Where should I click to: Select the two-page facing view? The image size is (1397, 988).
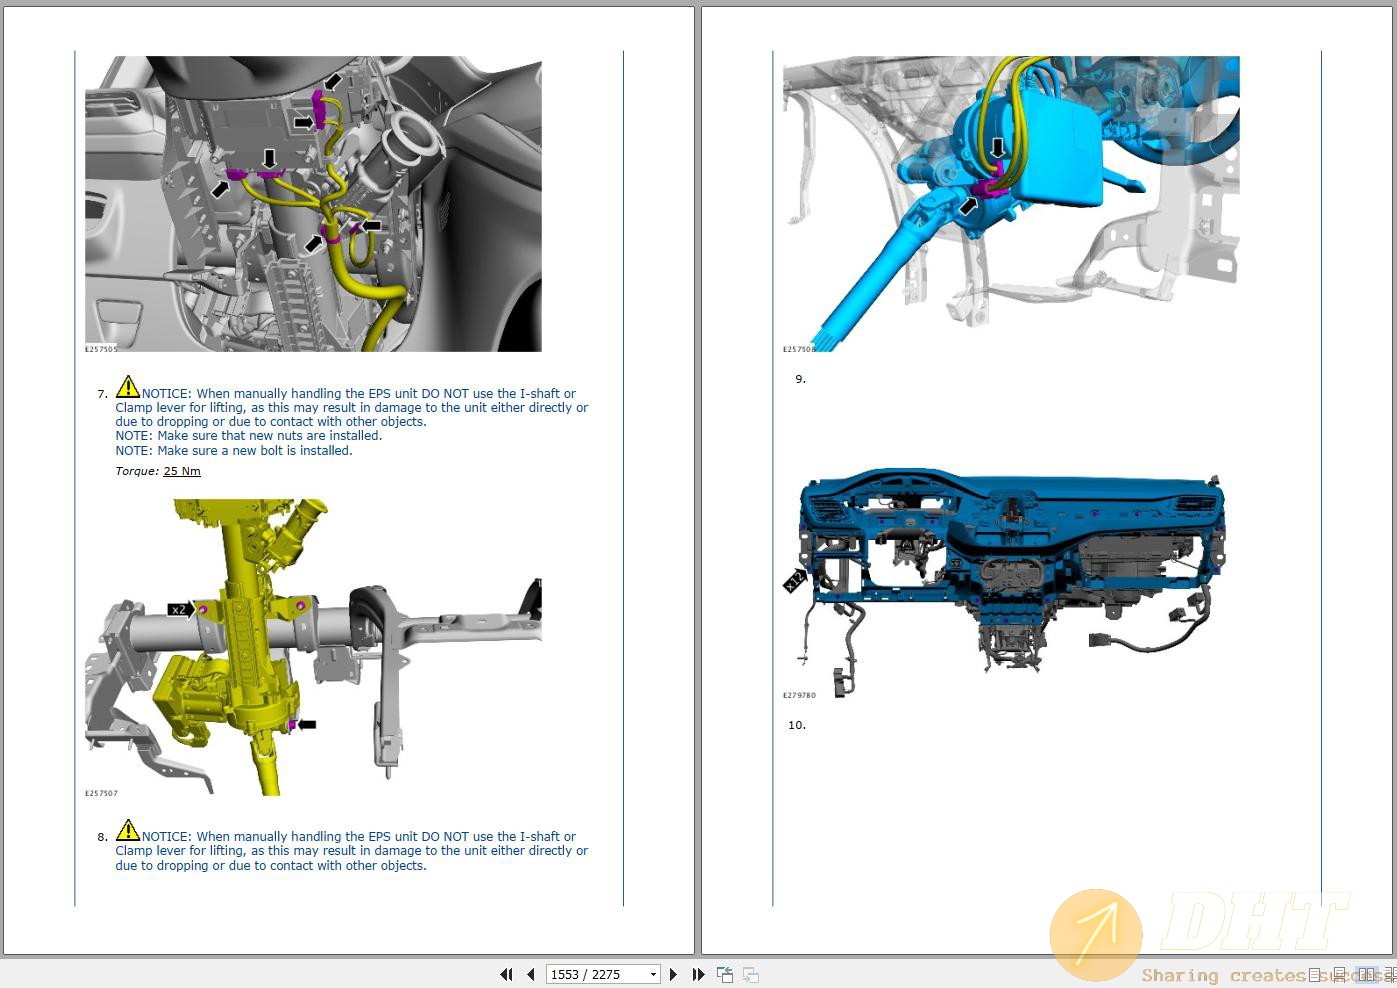click(1366, 975)
